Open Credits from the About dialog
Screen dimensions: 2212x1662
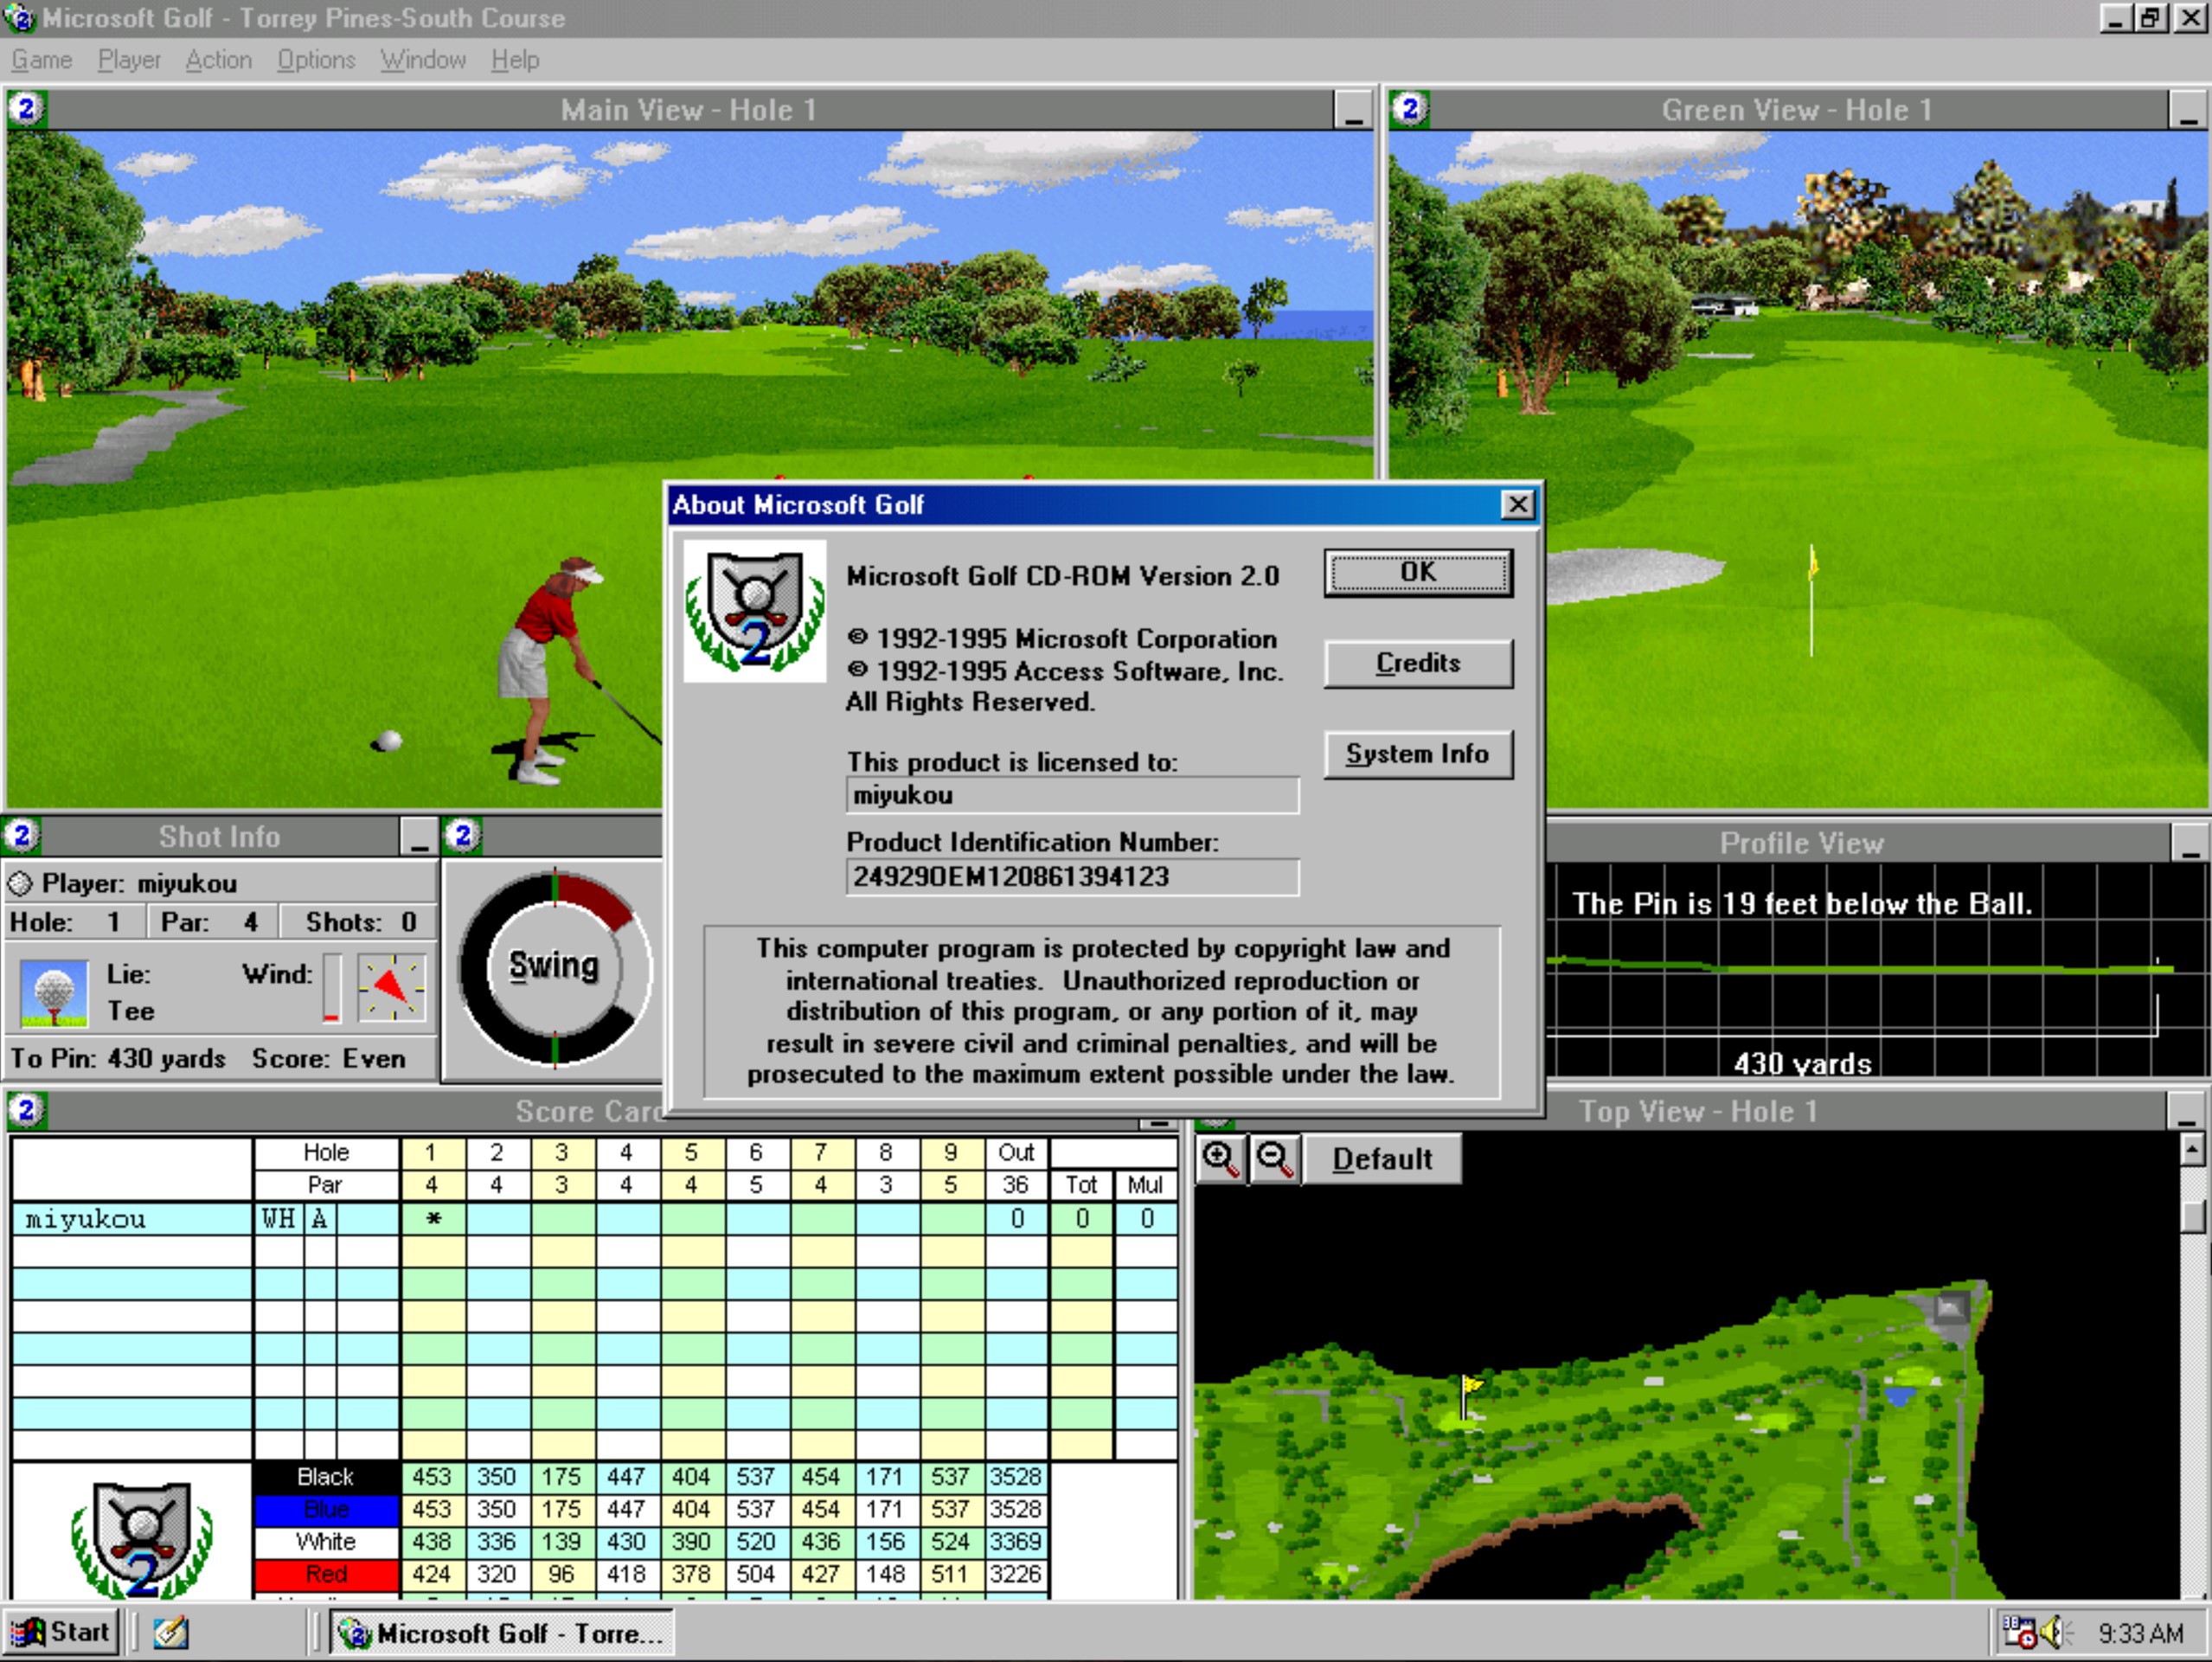[x=1418, y=663]
